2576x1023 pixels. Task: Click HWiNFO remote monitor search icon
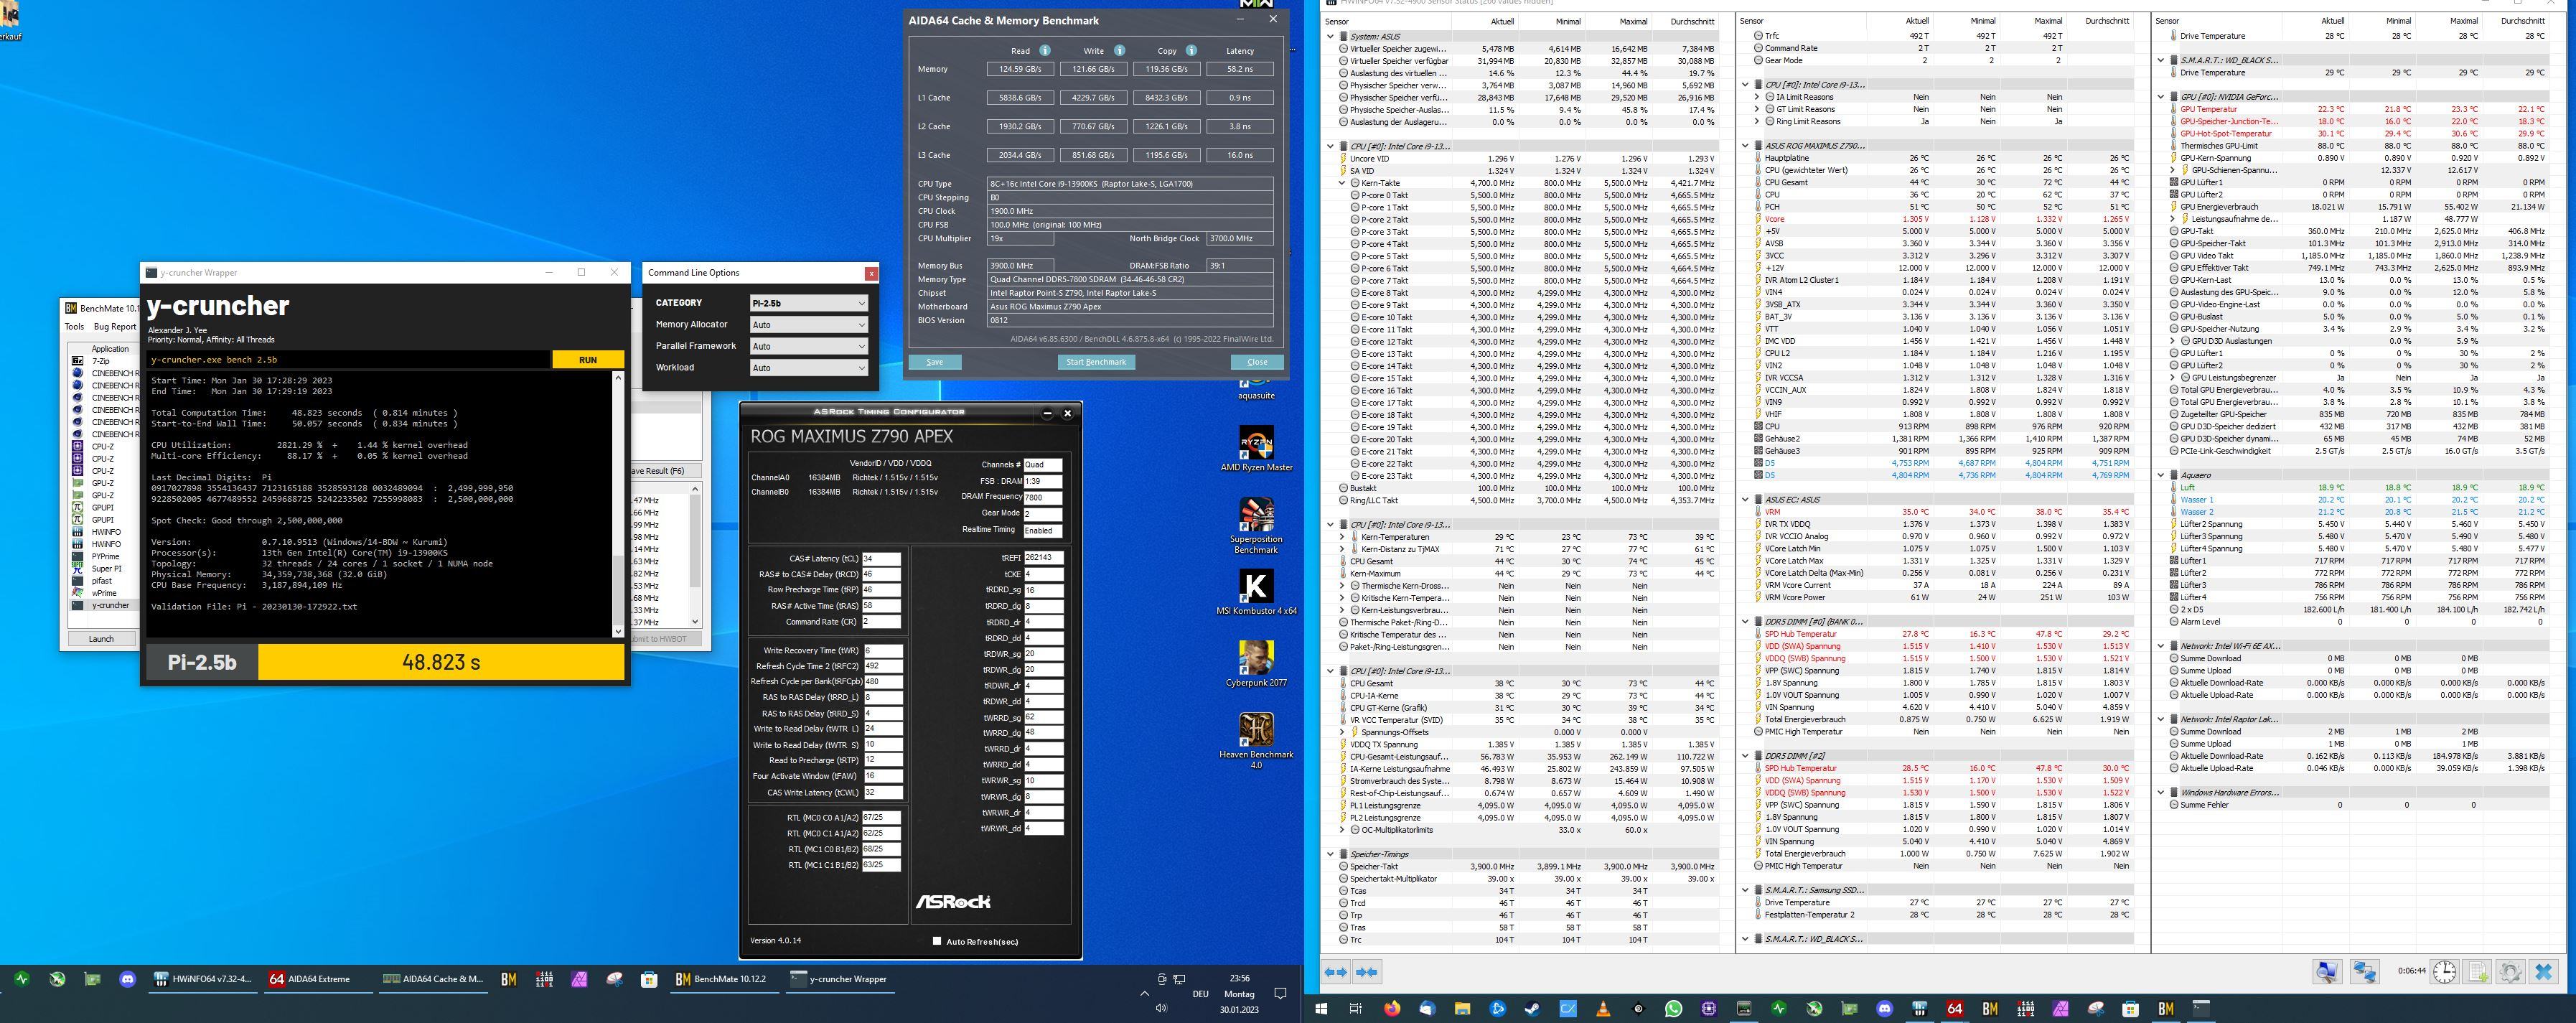pyautogui.click(x=2327, y=971)
